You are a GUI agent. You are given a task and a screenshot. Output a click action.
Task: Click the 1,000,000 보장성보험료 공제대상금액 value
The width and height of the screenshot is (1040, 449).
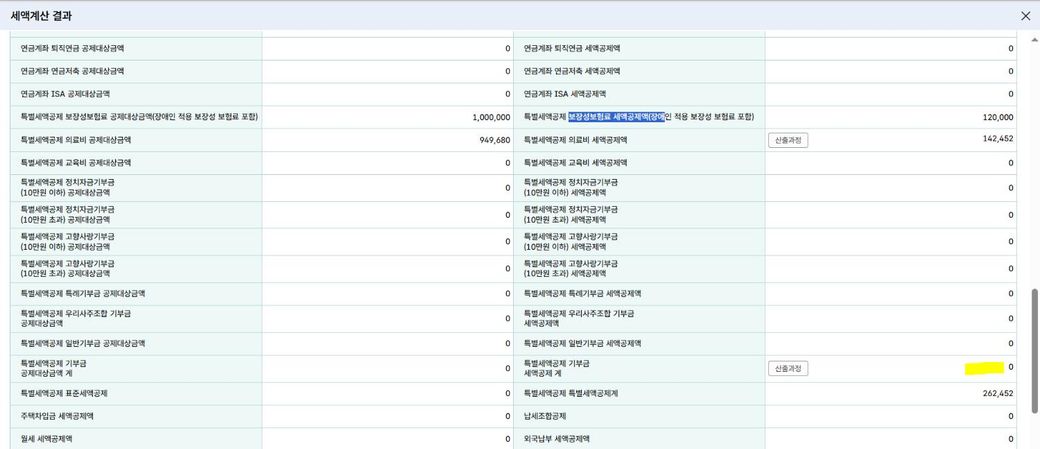tap(491, 118)
